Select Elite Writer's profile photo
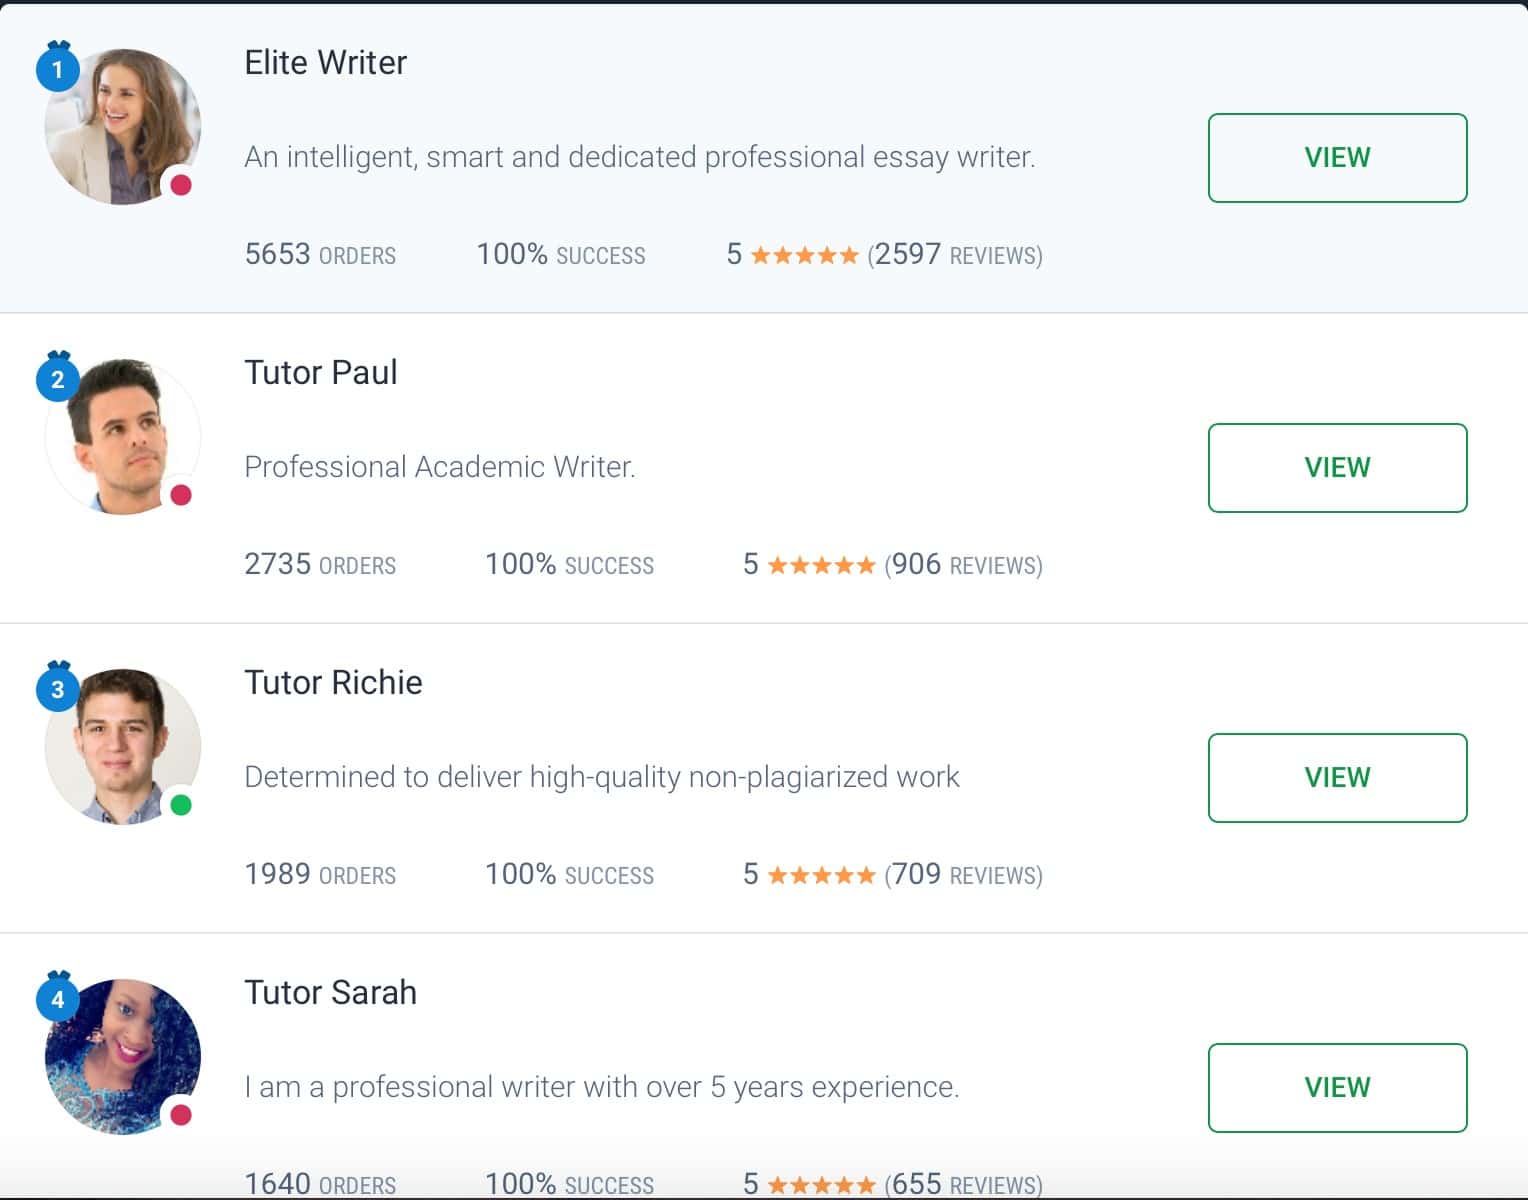The width and height of the screenshot is (1528, 1200). pos(123,127)
